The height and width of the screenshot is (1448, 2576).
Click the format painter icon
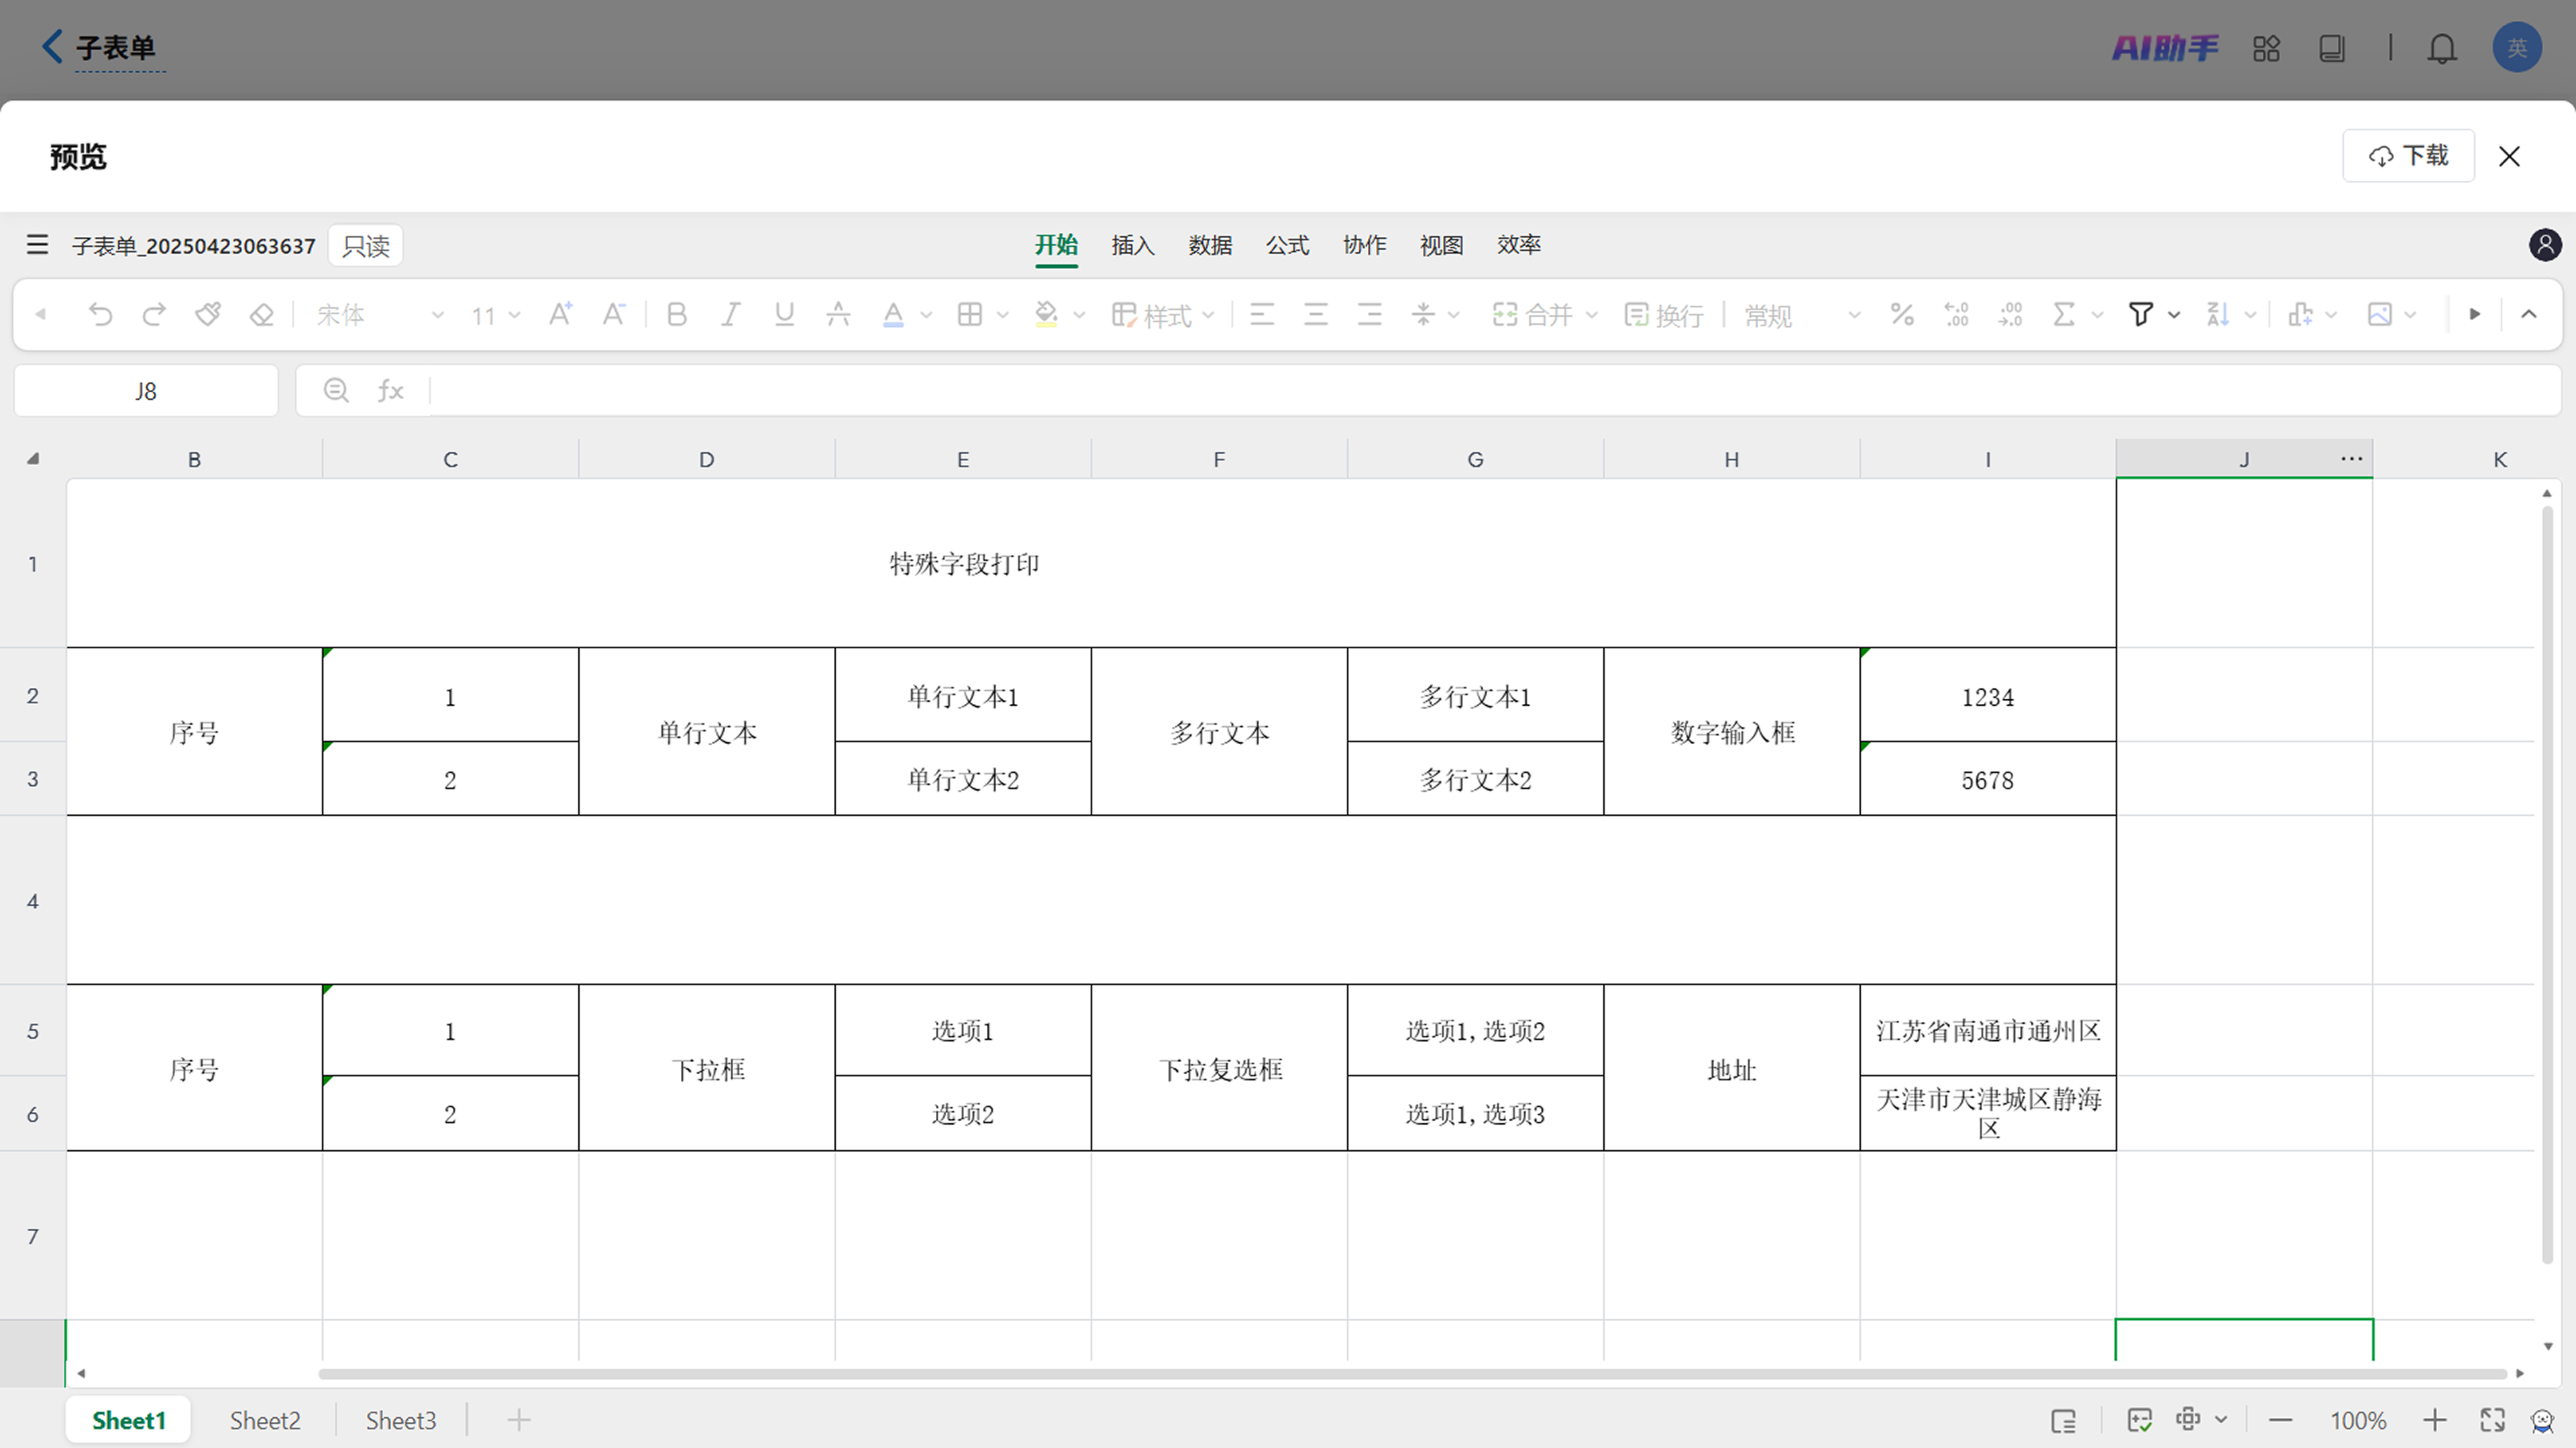click(208, 315)
